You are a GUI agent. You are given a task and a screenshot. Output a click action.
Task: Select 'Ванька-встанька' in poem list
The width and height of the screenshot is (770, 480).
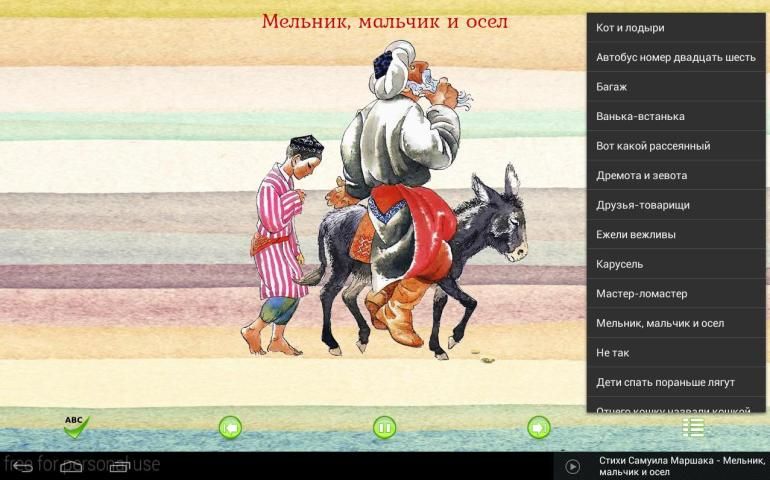click(676, 116)
